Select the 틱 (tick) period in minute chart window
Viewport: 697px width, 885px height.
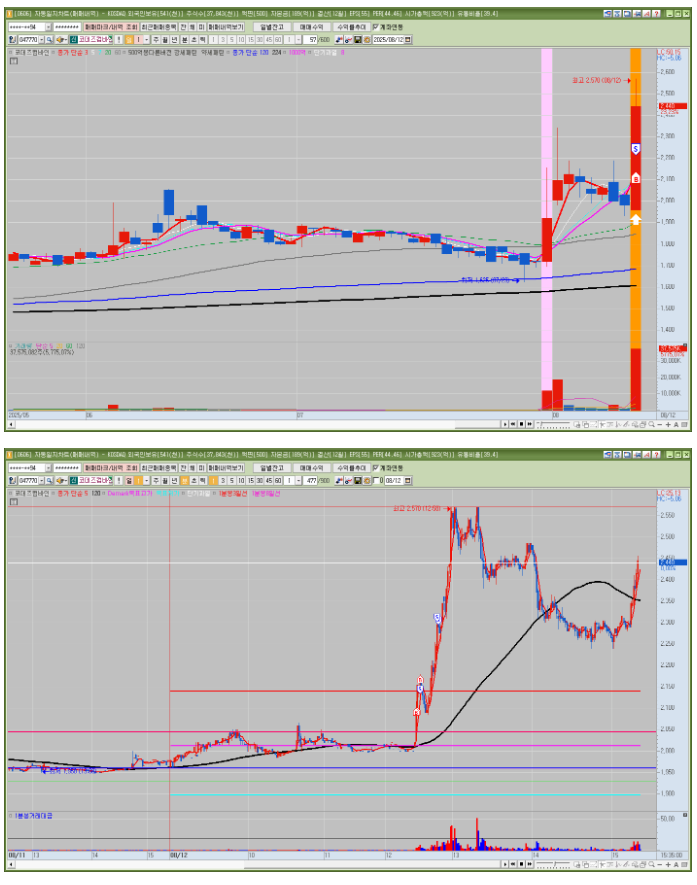pos(202,480)
